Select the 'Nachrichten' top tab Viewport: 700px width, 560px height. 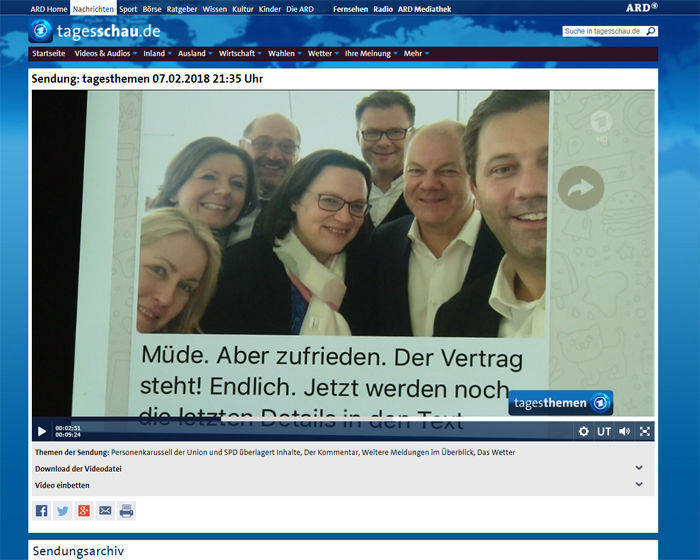93,9
